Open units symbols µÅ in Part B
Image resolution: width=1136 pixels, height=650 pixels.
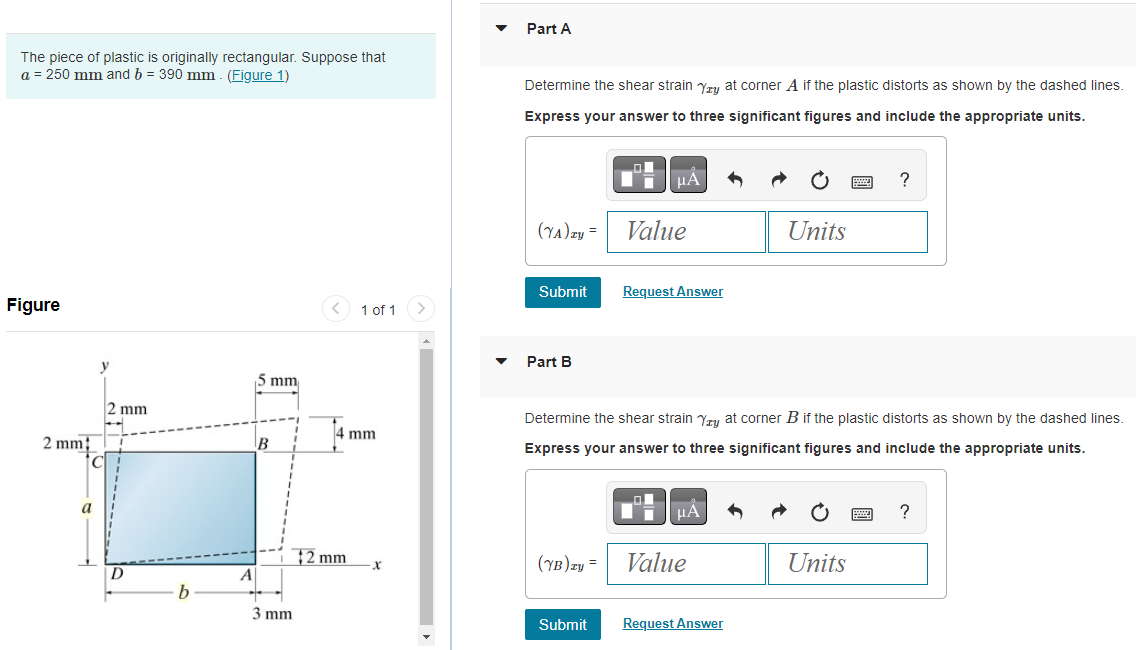[x=688, y=507]
